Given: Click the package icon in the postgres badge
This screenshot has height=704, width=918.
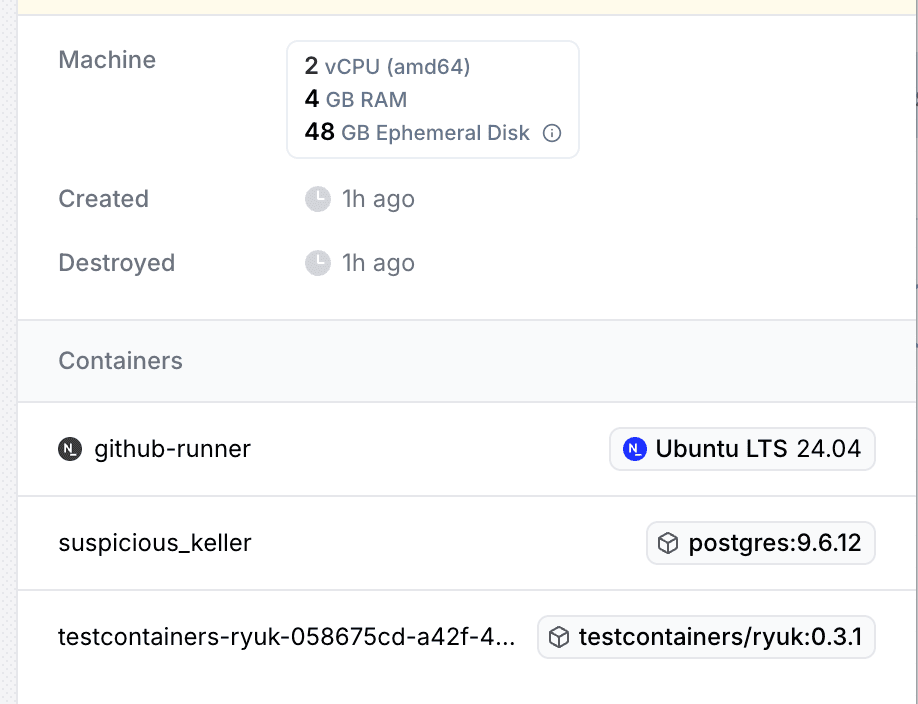Looking at the screenshot, I should click(667, 543).
